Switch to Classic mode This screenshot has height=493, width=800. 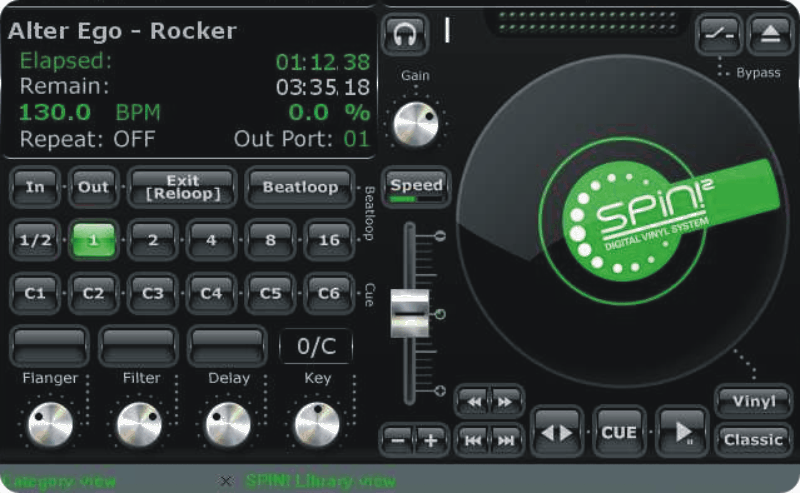[x=753, y=439]
